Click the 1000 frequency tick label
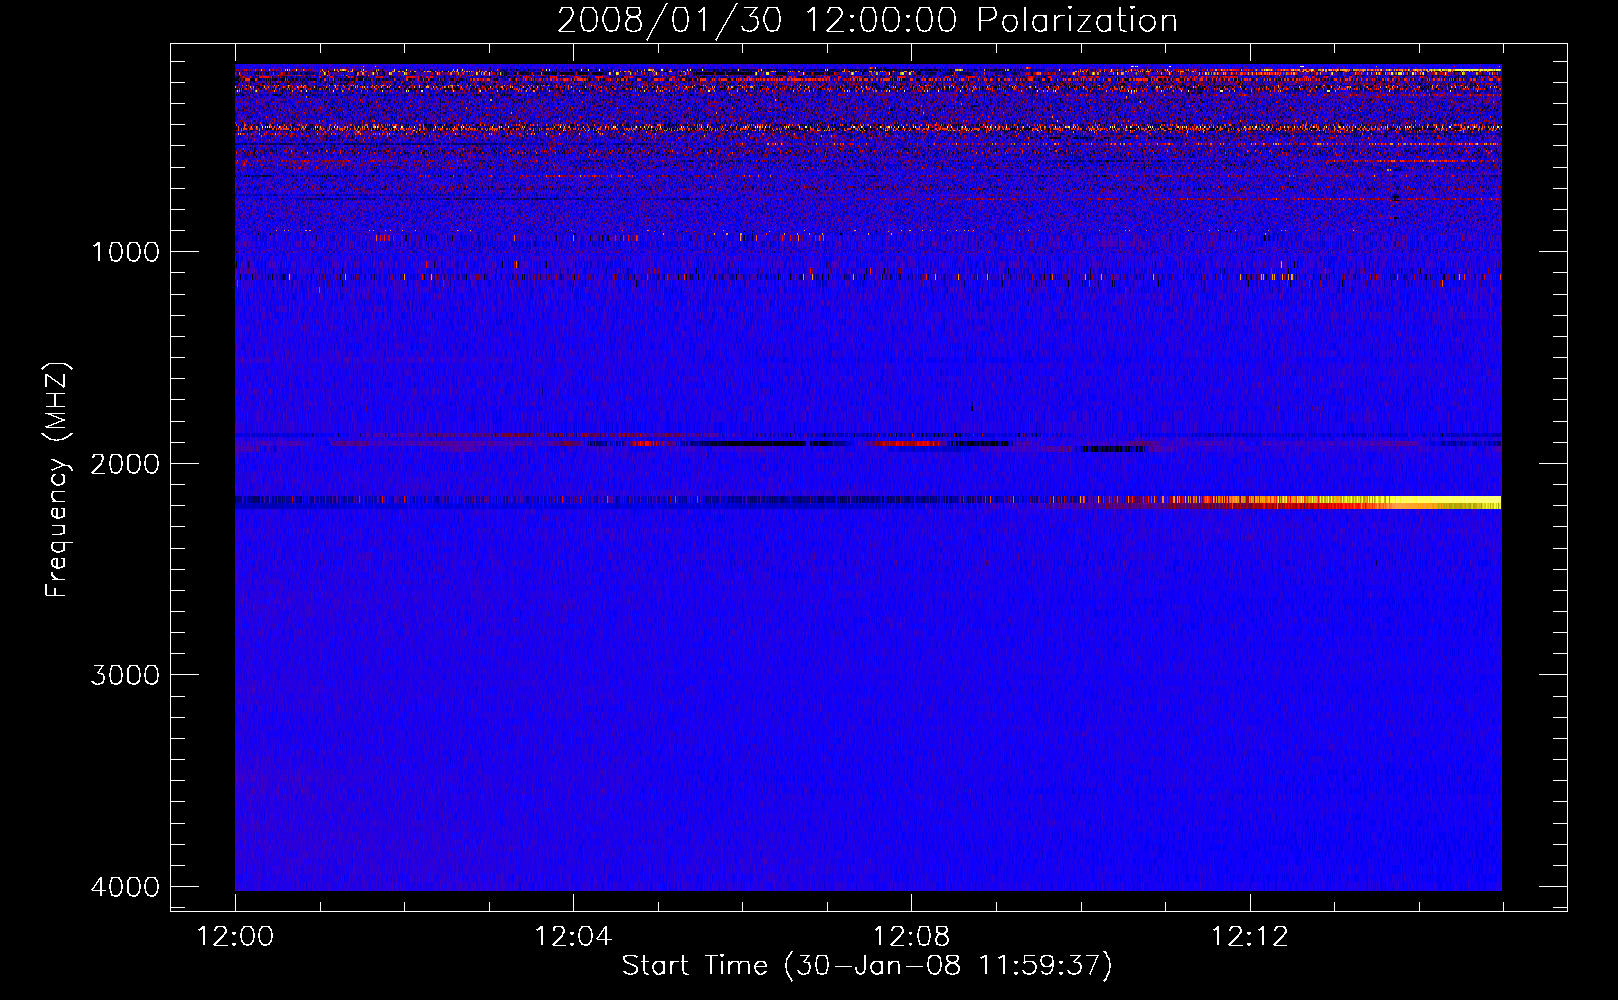This screenshot has height=1000, width=1618. 125,252
